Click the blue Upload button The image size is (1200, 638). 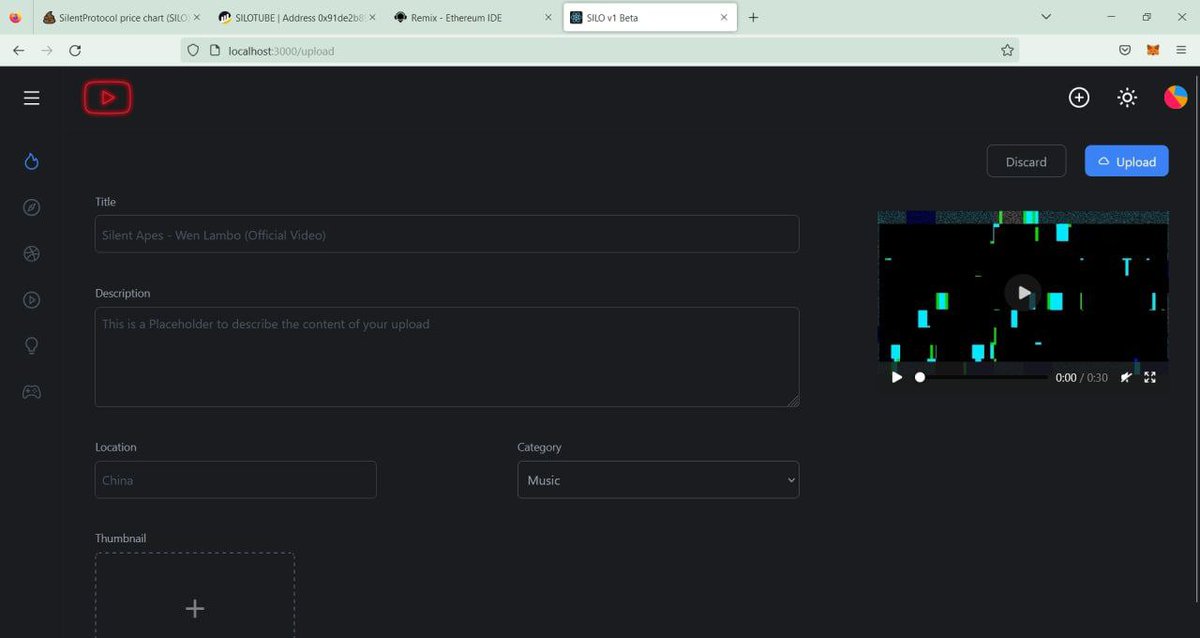click(x=1126, y=161)
